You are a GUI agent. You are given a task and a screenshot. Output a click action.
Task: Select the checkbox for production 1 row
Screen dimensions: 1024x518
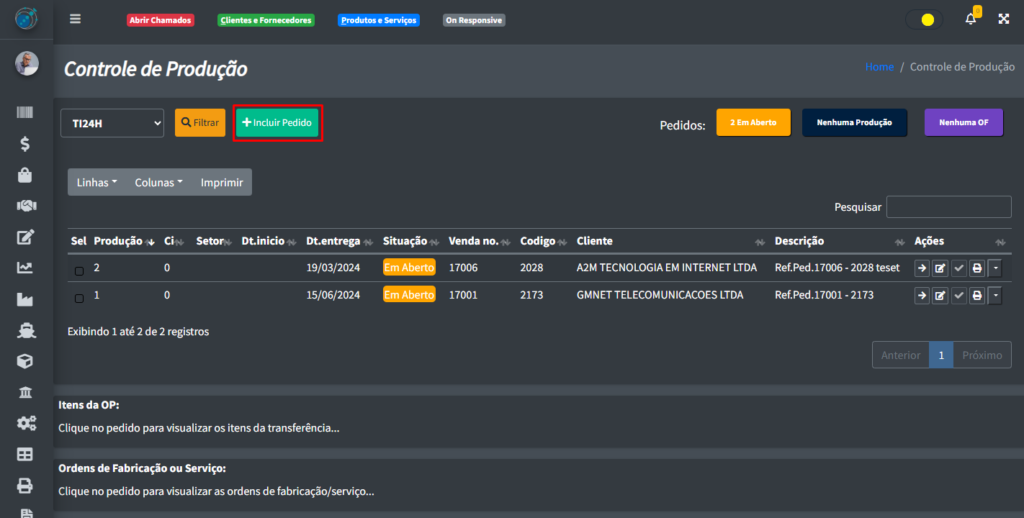pyautogui.click(x=79, y=298)
